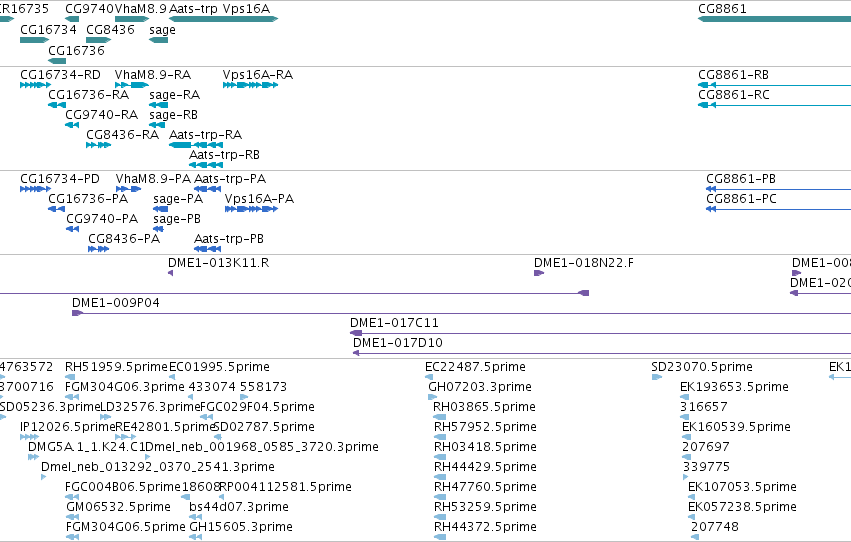
Task: Click the SD23070.5prime EST label
Action: [702, 367]
